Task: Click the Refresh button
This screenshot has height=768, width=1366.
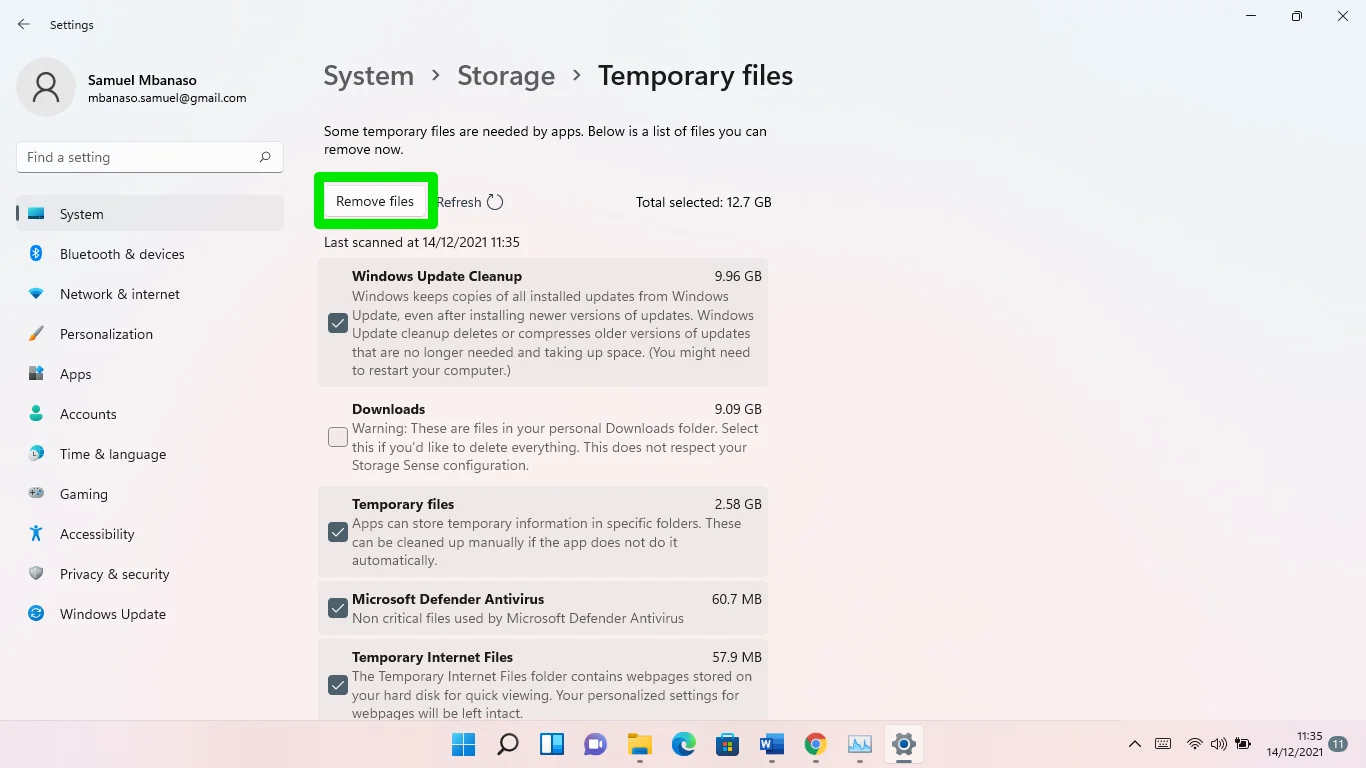Action: [x=470, y=202]
